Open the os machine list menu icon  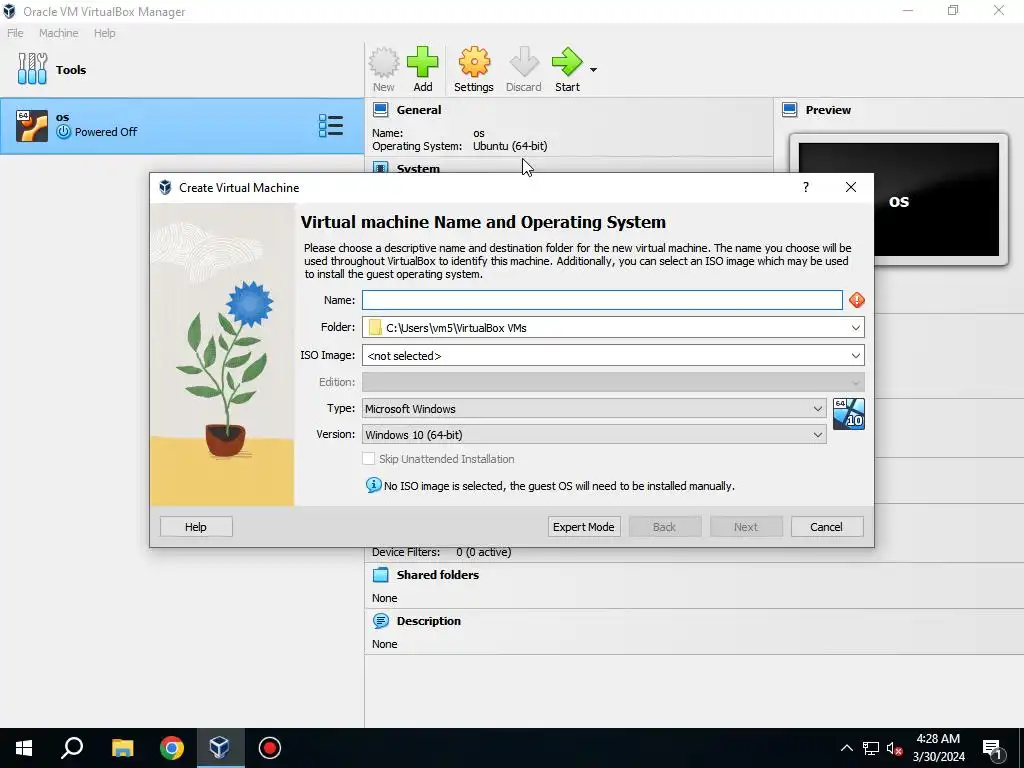point(330,125)
